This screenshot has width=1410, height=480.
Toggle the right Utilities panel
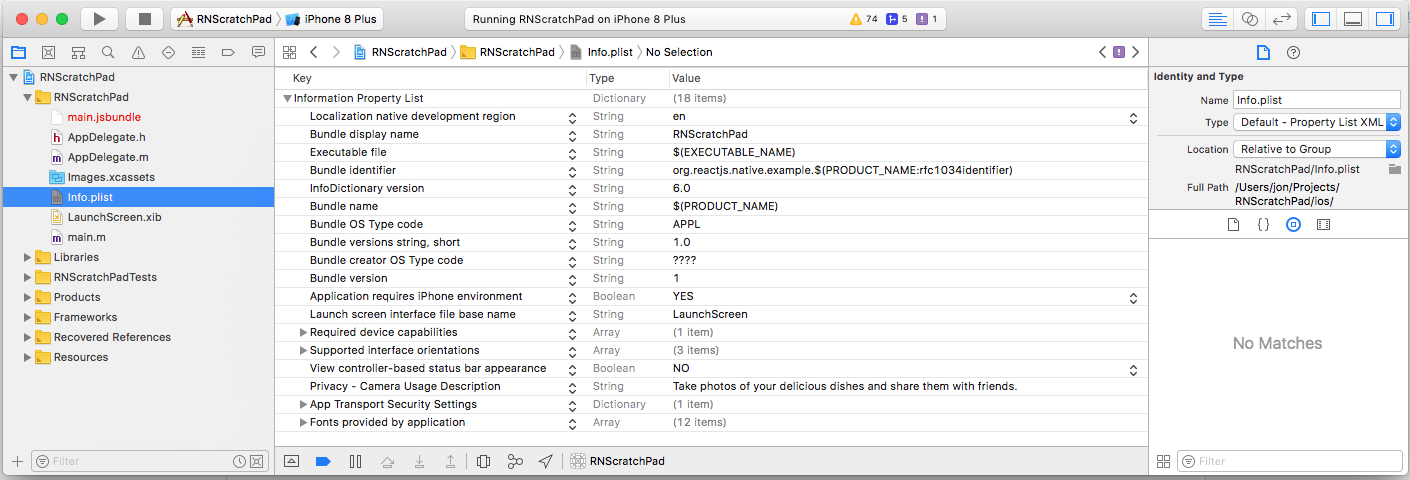[1384, 19]
